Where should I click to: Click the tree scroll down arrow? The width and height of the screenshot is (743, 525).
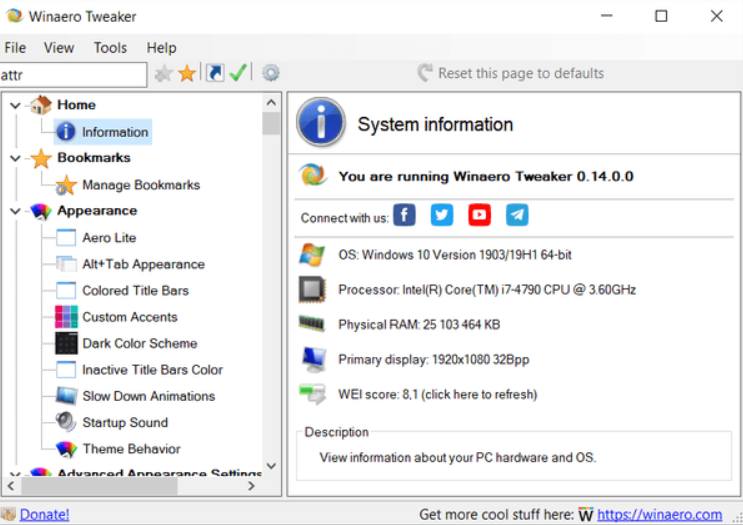tap(272, 466)
